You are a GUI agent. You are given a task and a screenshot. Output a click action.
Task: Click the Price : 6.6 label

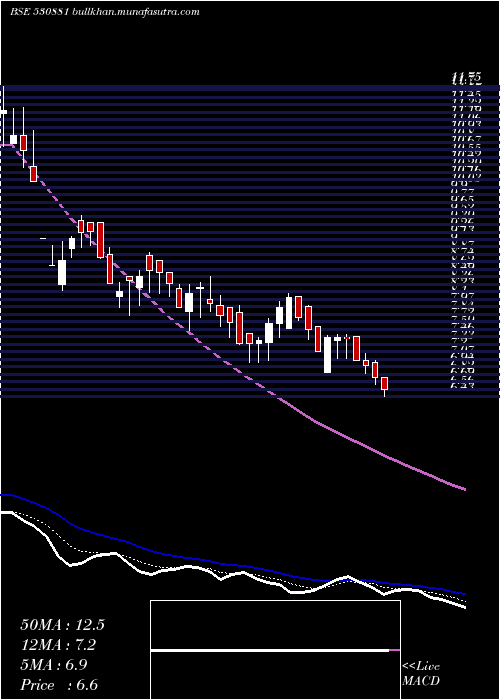pos(59,685)
